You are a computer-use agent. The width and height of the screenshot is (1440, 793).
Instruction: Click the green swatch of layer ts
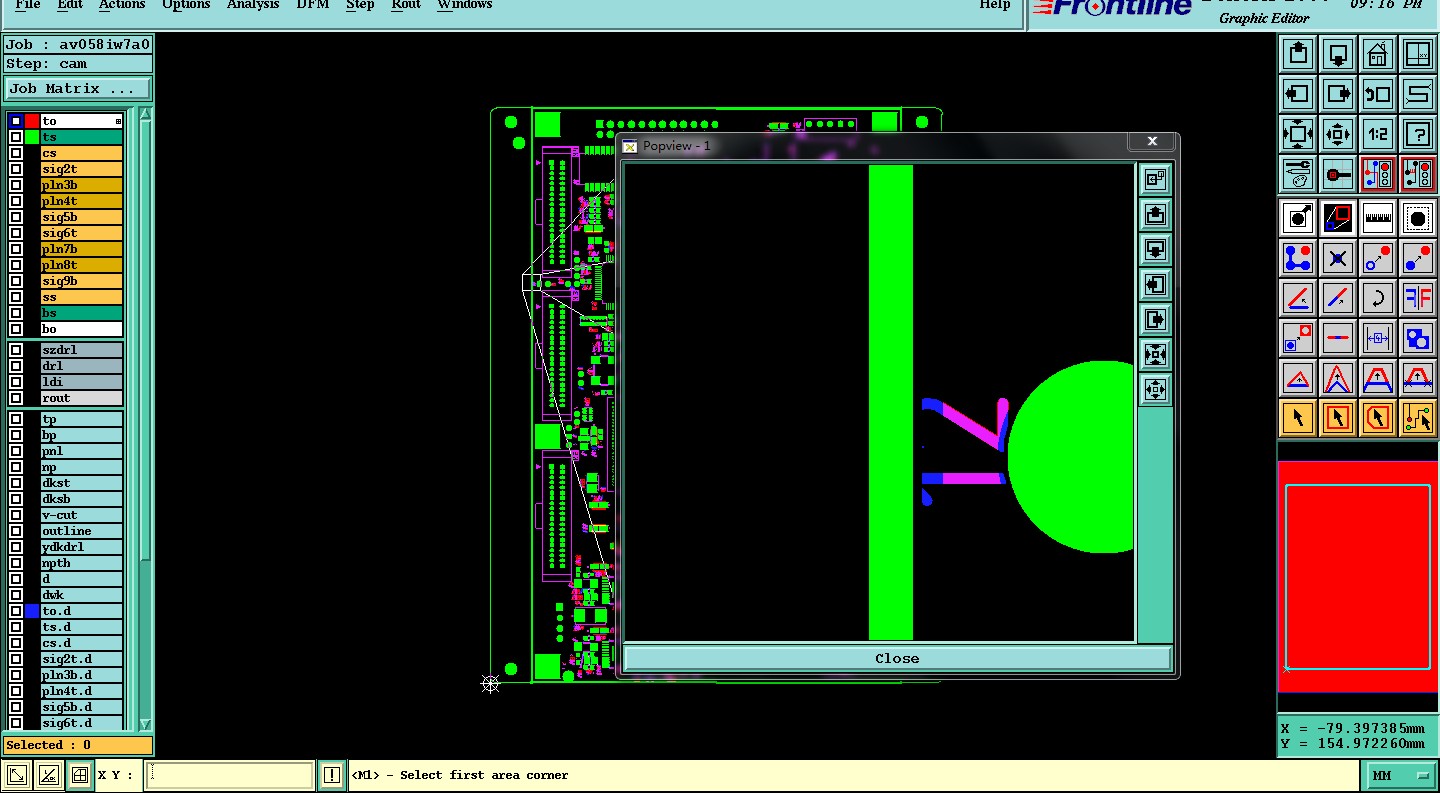pyautogui.click(x=32, y=137)
